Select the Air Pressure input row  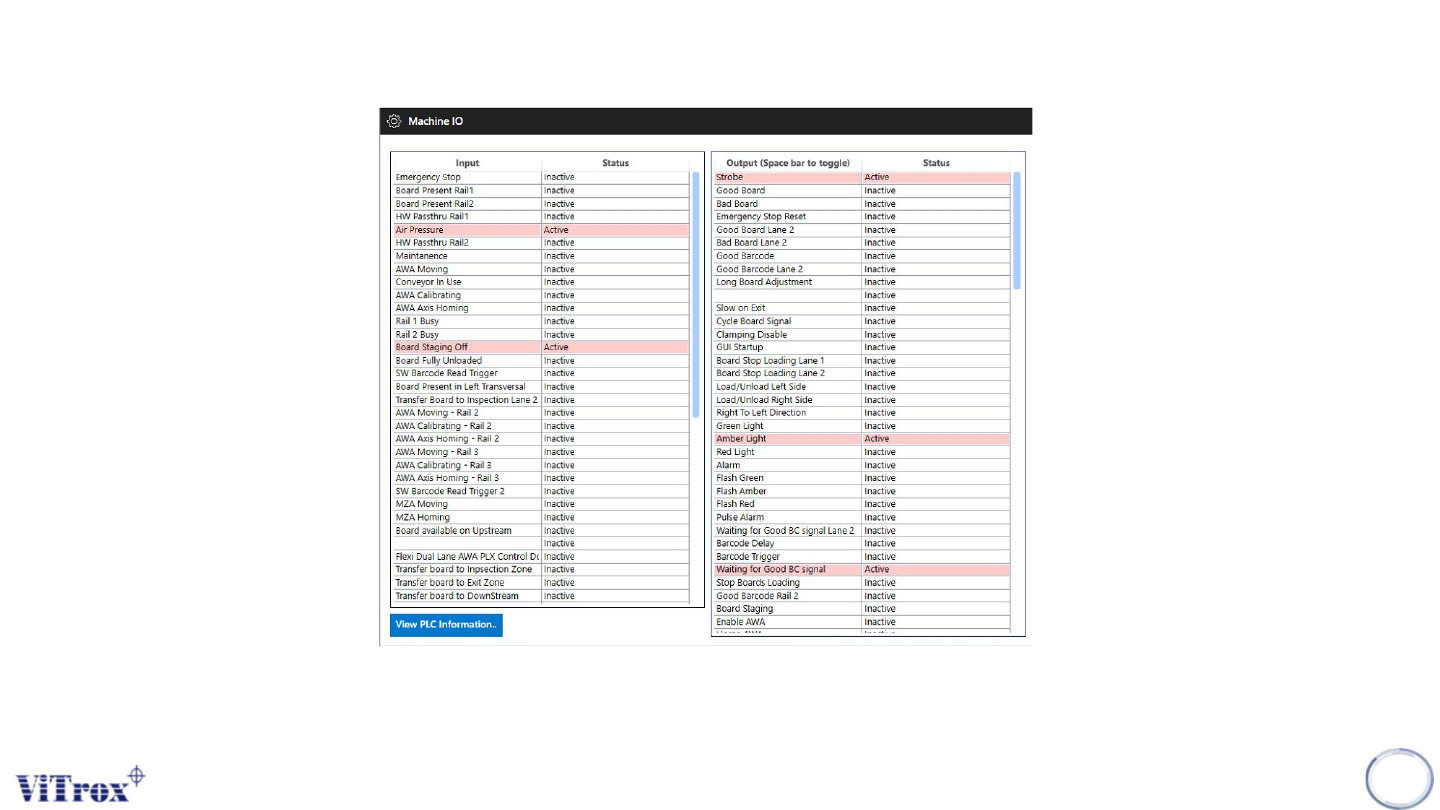(541, 230)
